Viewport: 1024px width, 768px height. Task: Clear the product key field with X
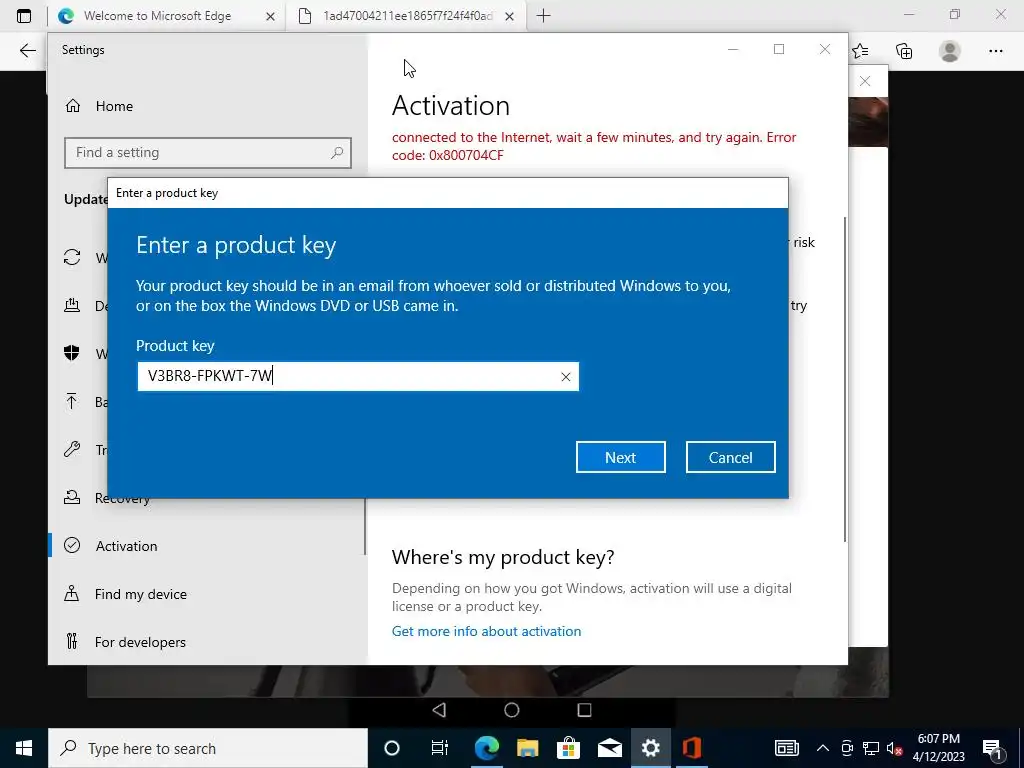pyautogui.click(x=566, y=377)
